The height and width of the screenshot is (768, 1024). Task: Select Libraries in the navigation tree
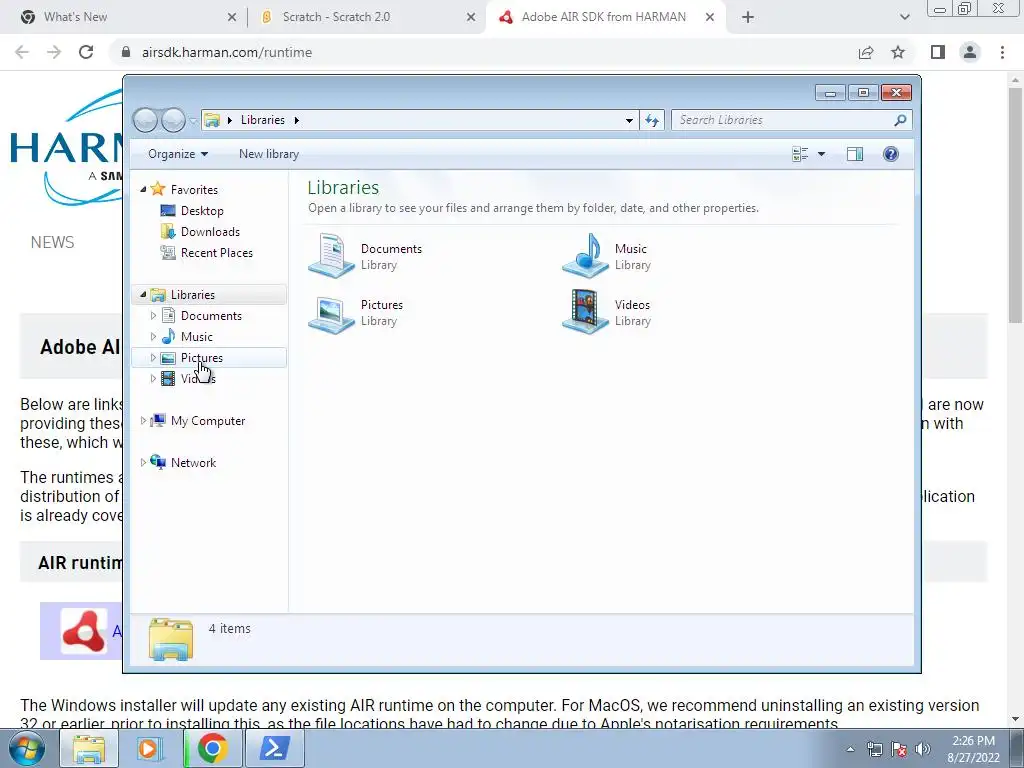click(x=193, y=295)
